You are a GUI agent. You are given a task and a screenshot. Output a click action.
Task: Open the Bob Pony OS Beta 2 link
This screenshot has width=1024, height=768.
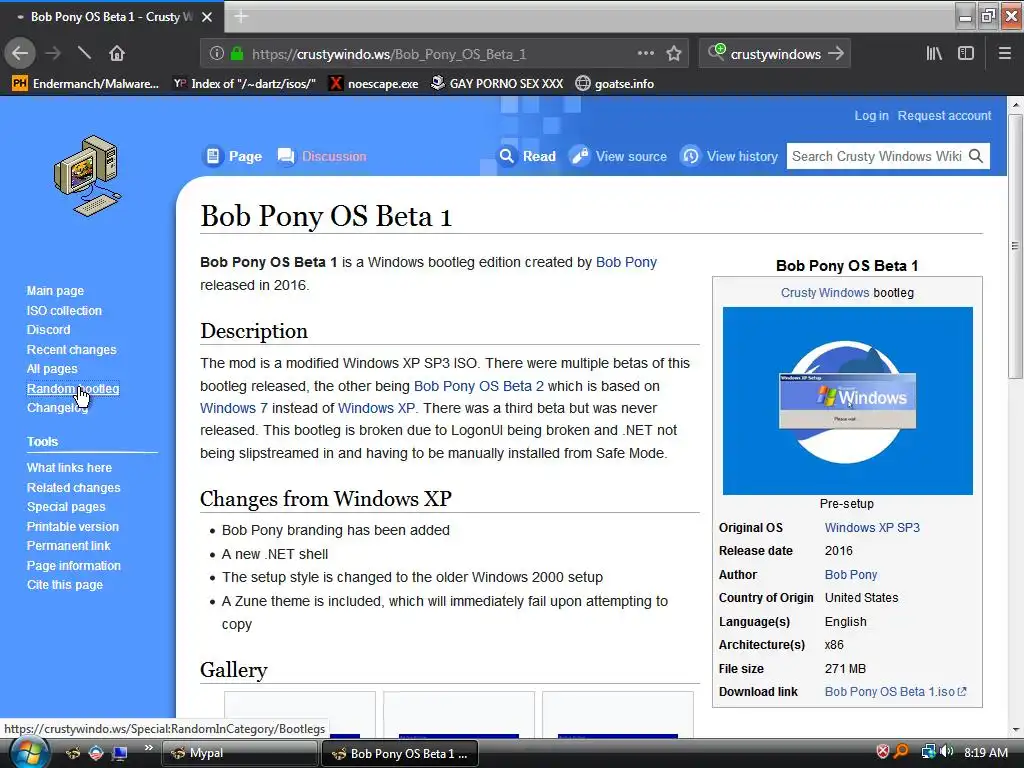(x=479, y=386)
